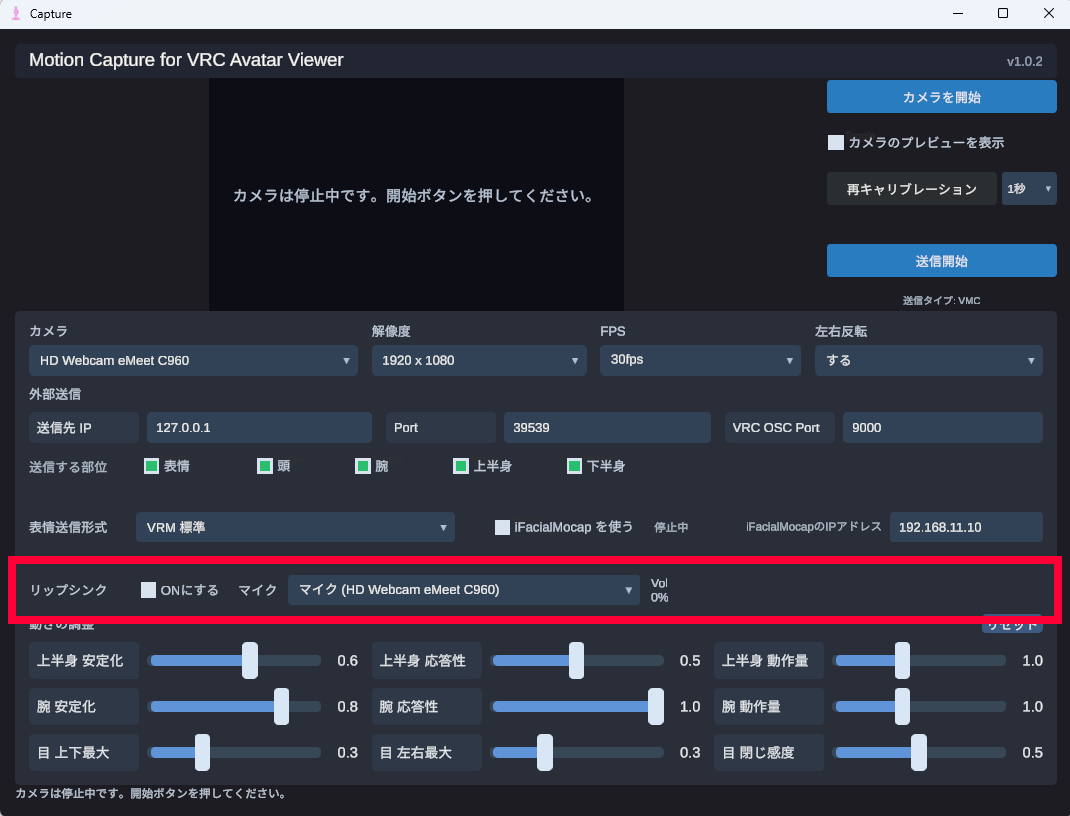The image size is (1070, 816).
Task: Click the 上半身 安定化 slider handle
Action: (x=250, y=660)
